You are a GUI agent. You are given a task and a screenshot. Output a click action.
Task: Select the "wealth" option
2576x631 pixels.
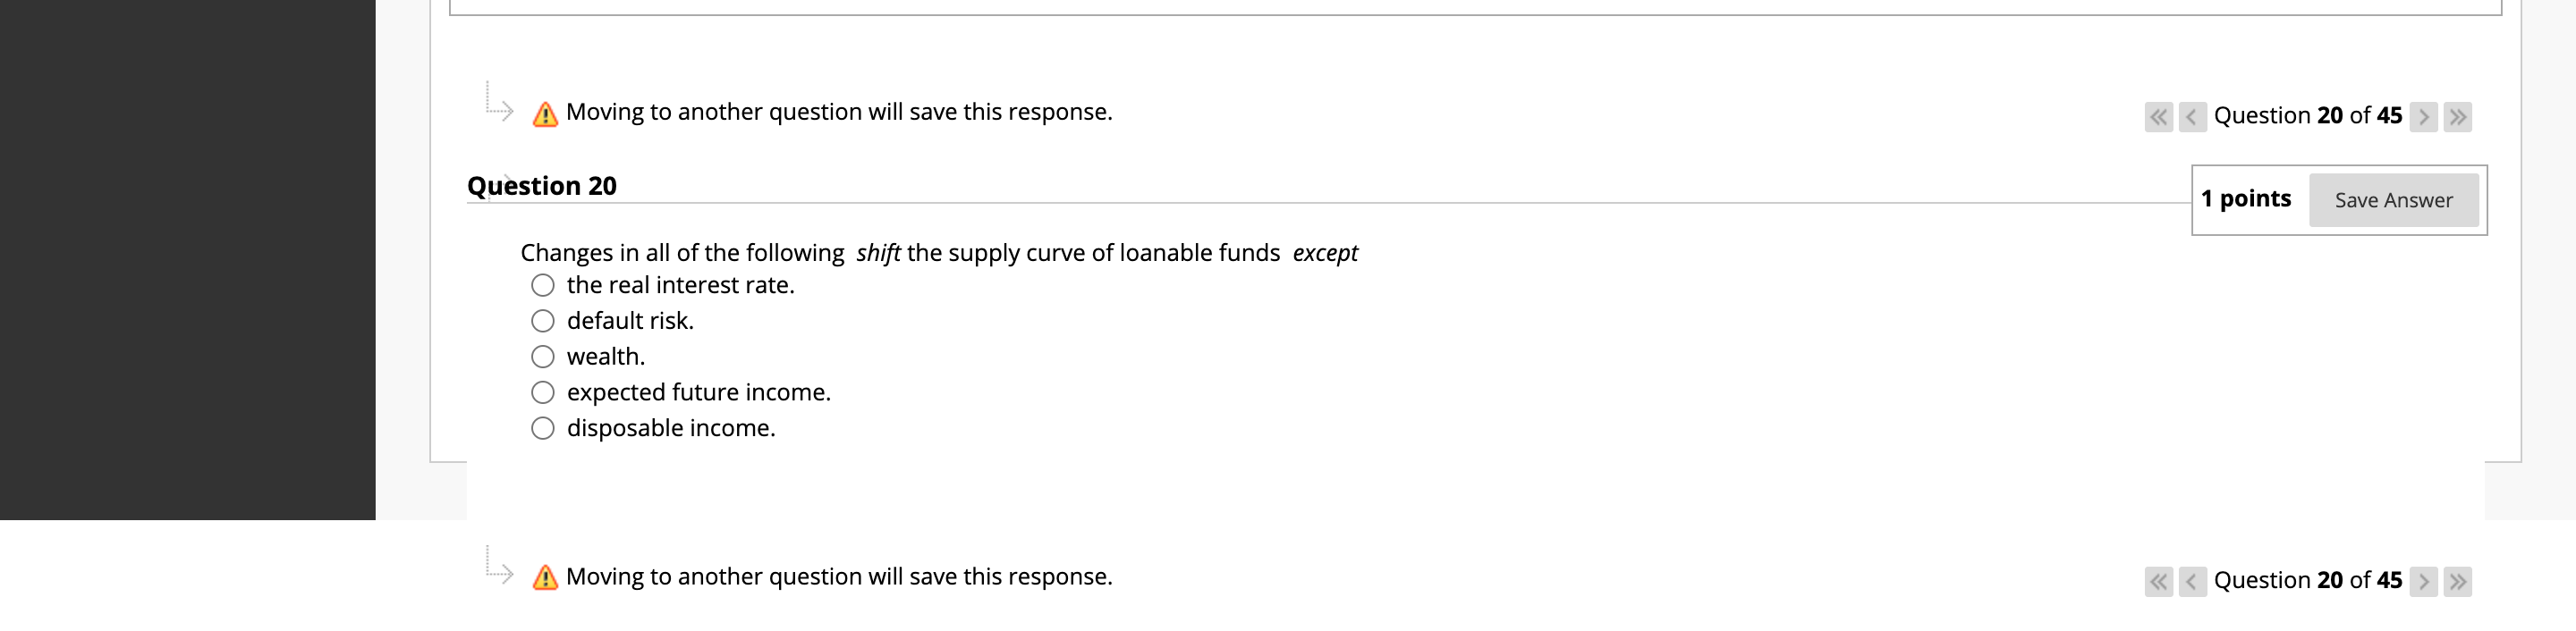(x=541, y=356)
